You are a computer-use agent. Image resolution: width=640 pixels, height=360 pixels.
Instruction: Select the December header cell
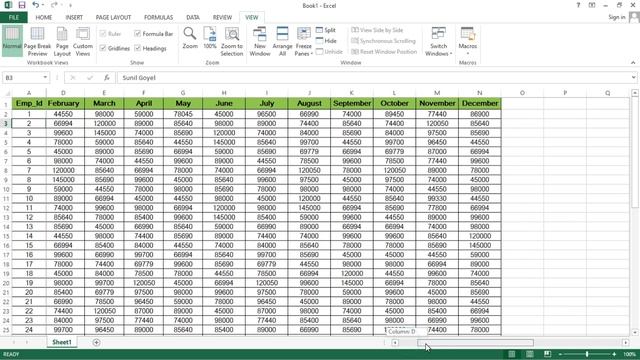click(x=480, y=104)
